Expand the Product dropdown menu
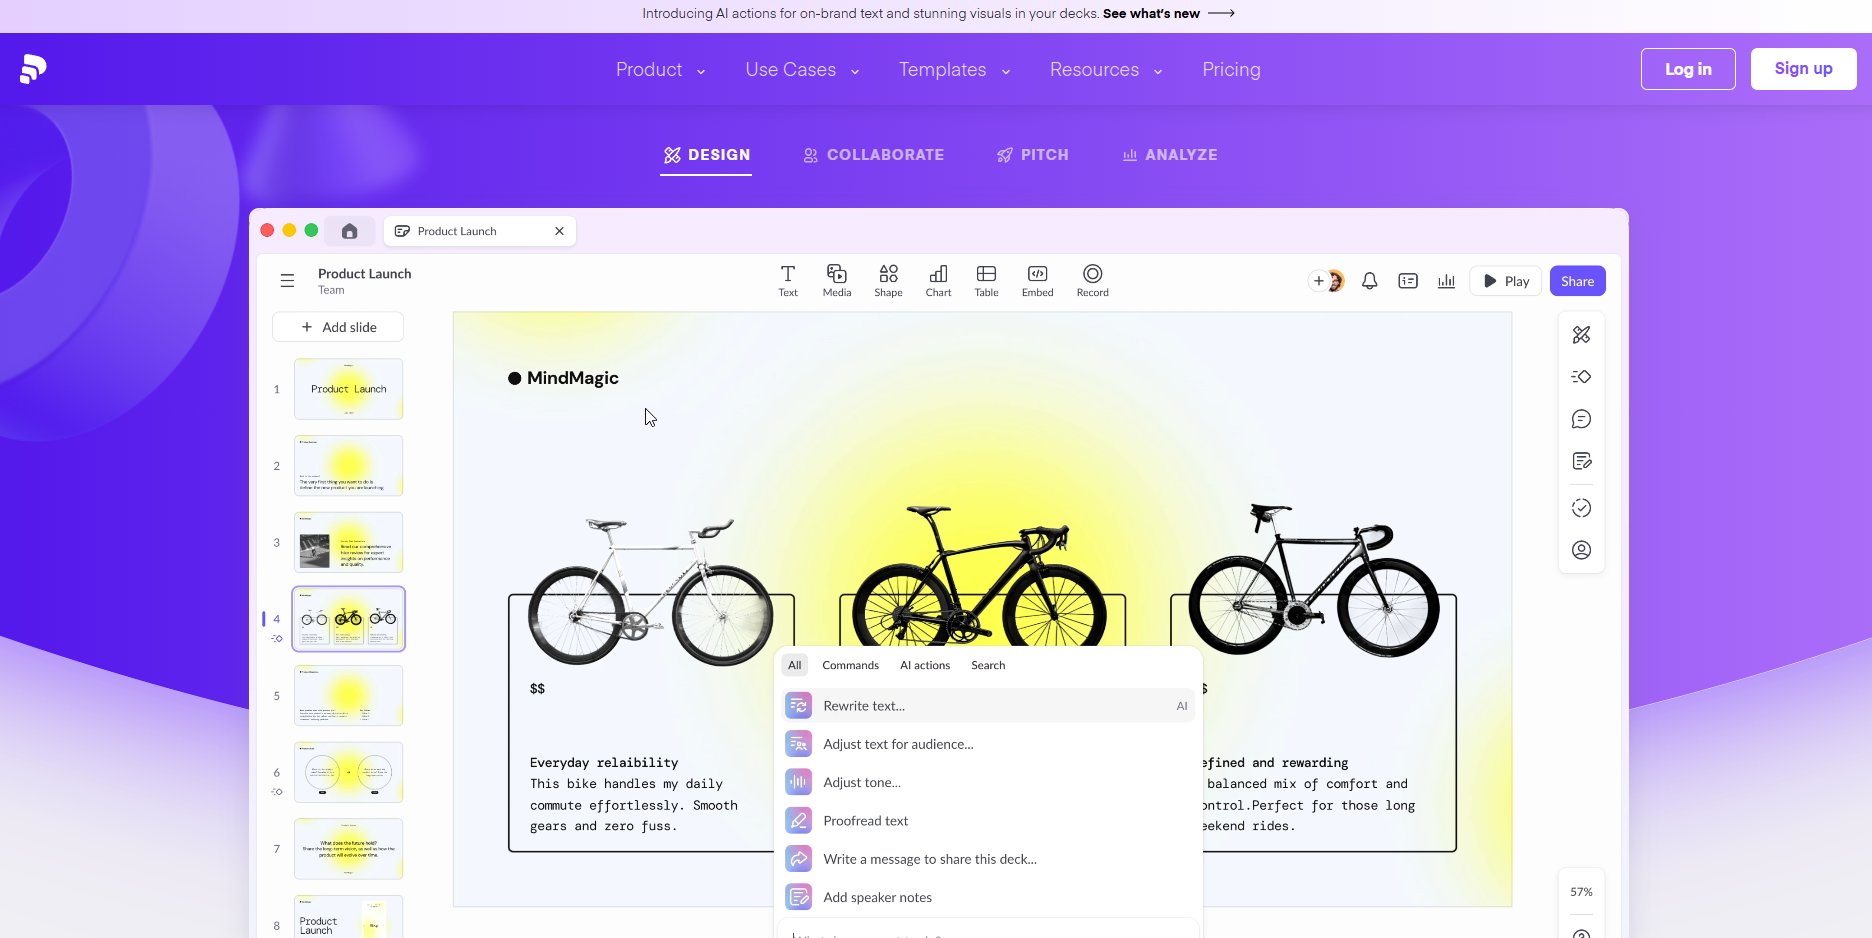The height and width of the screenshot is (938, 1872). 660,70
